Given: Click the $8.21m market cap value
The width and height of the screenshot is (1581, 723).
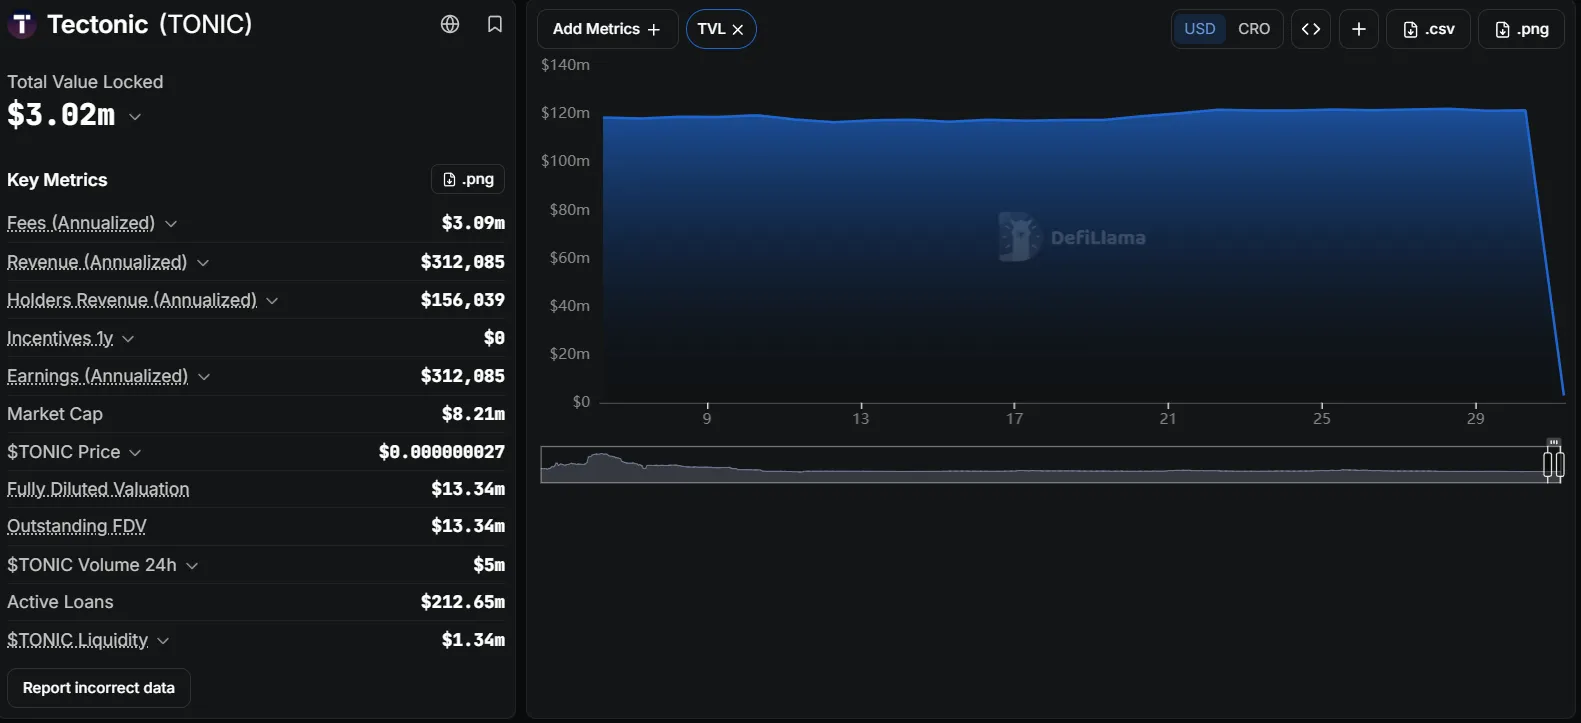Looking at the screenshot, I should point(473,414).
